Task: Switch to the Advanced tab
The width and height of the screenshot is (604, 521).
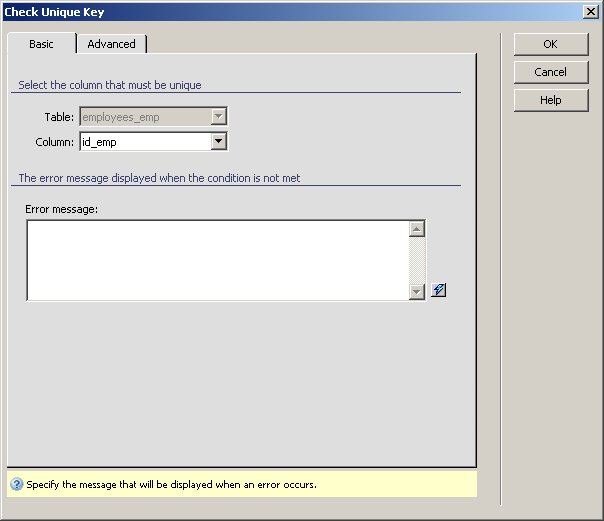Action: click(111, 44)
